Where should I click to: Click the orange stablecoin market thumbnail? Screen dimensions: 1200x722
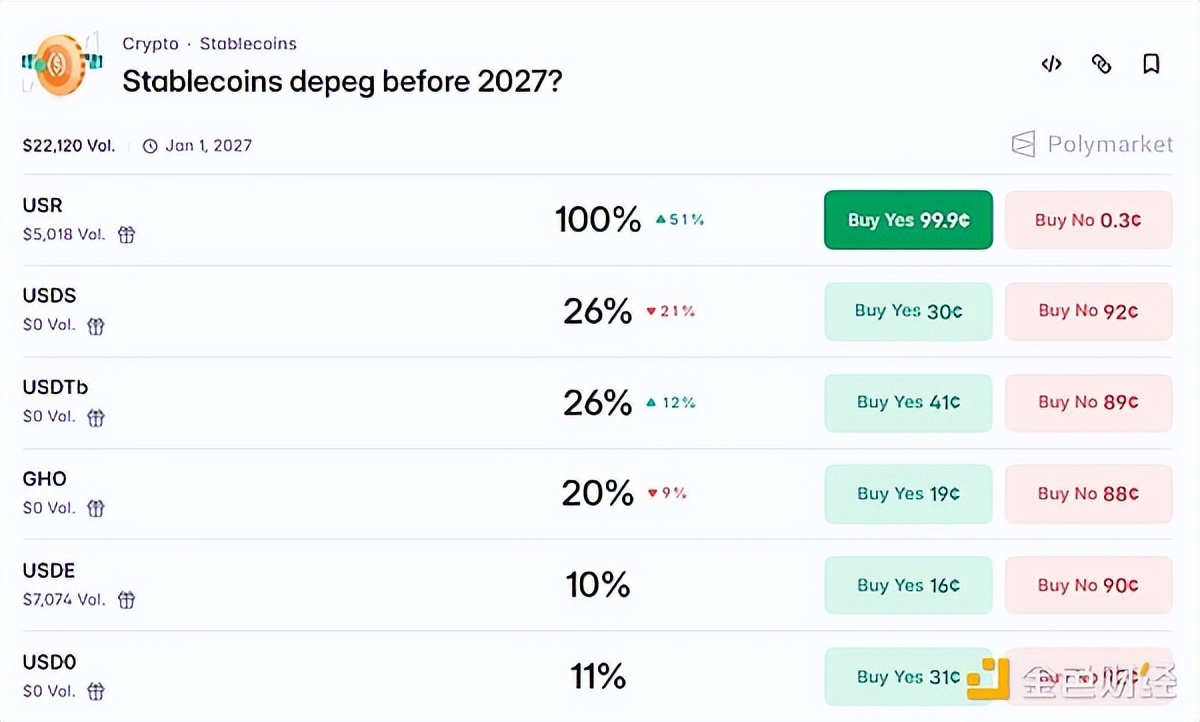(61, 64)
